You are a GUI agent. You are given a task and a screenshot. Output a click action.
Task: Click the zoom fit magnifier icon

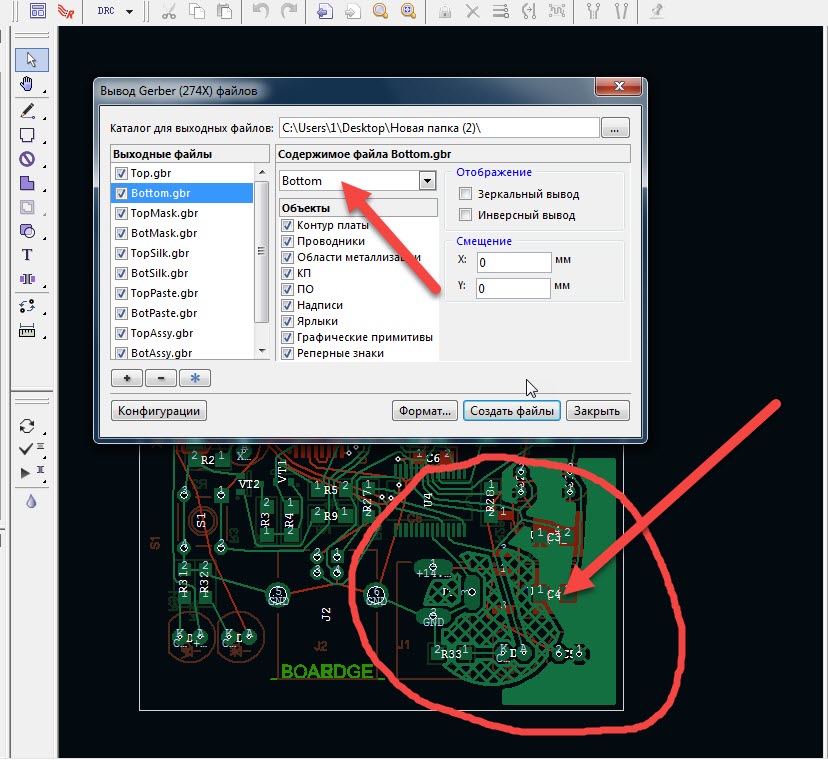click(x=408, y=11)
